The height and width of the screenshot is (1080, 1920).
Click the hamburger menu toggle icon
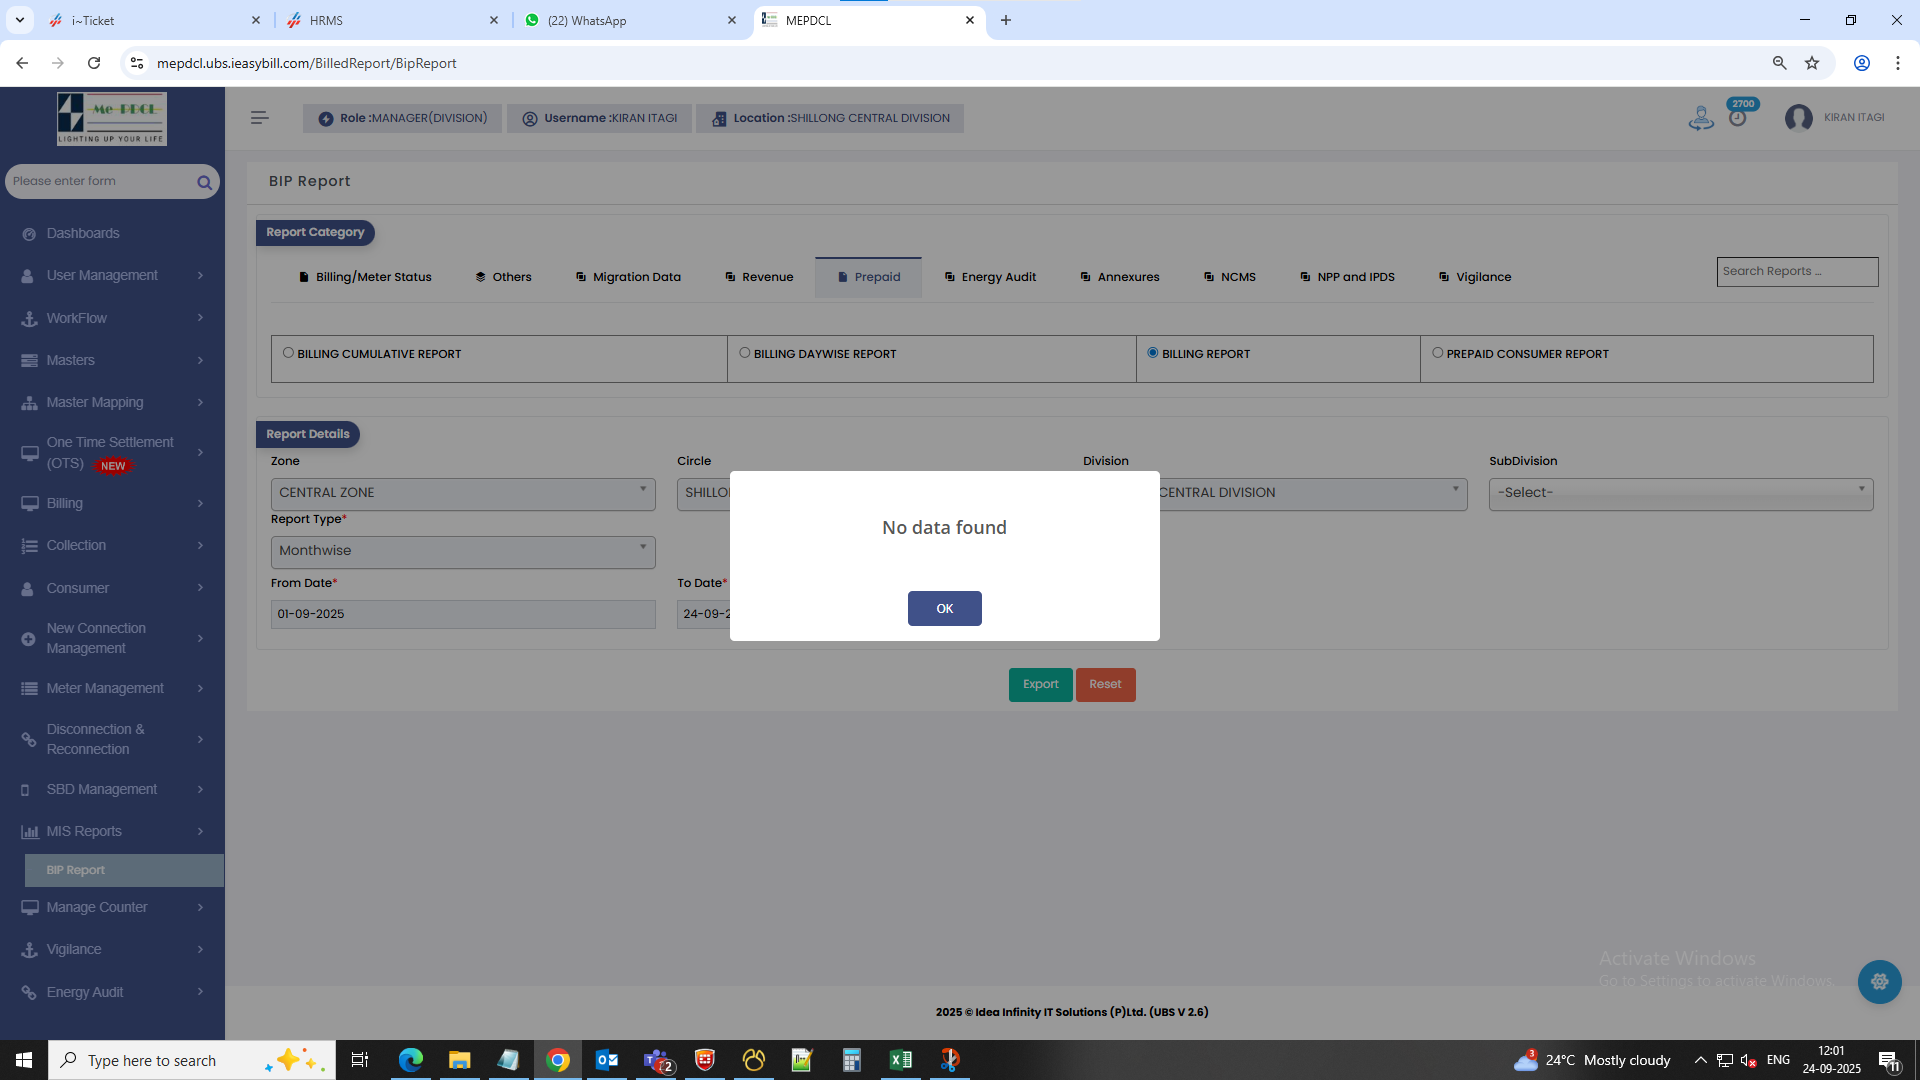[x=260, y=118]
